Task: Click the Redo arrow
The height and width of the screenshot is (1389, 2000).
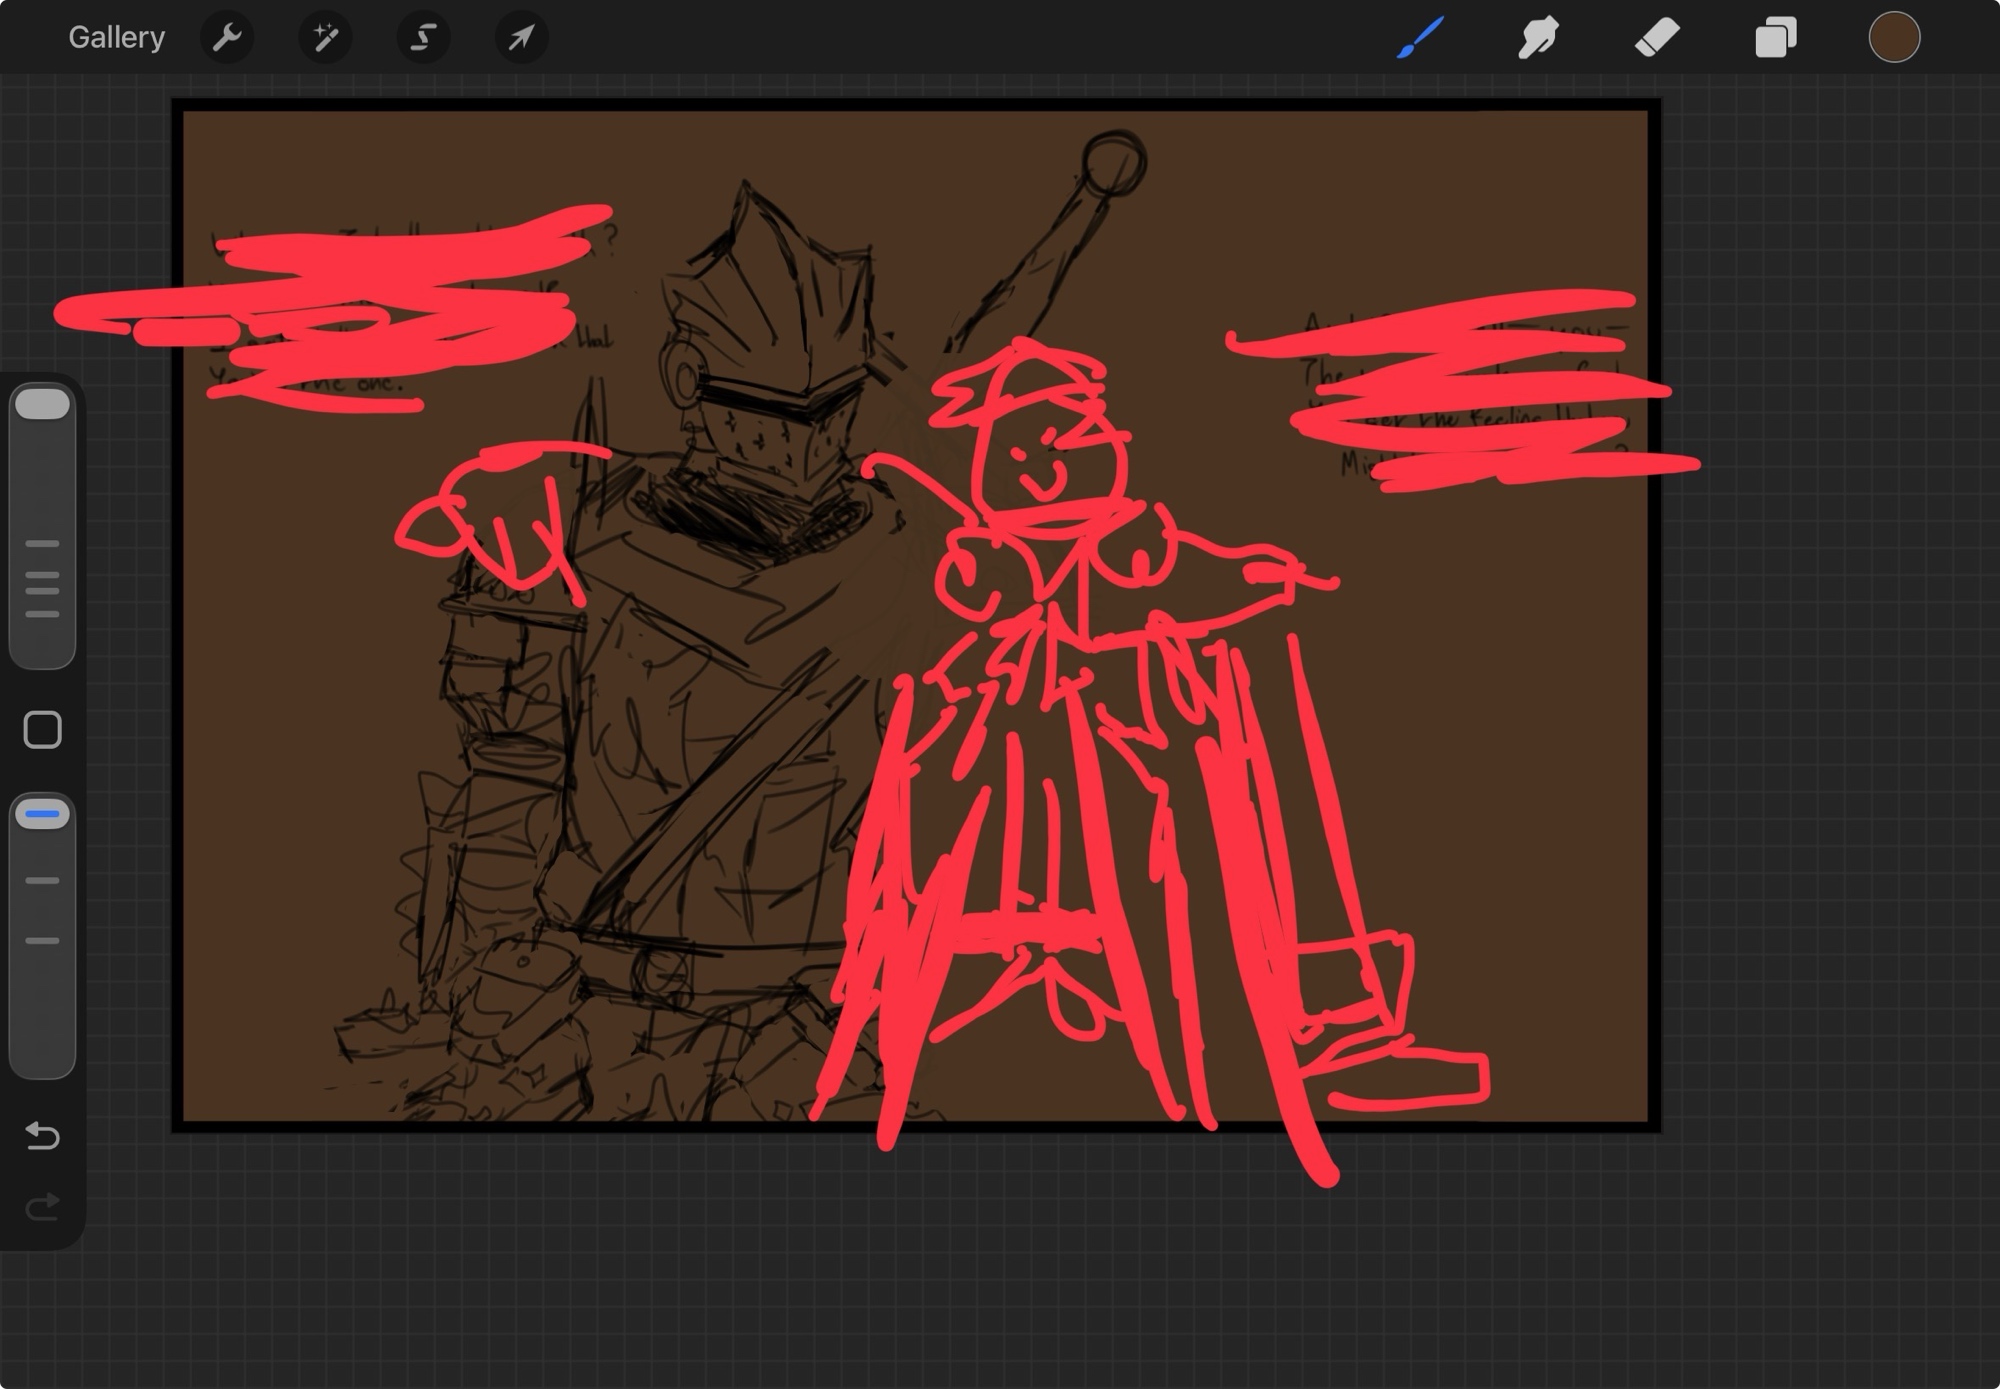Action: [42, 1208]
